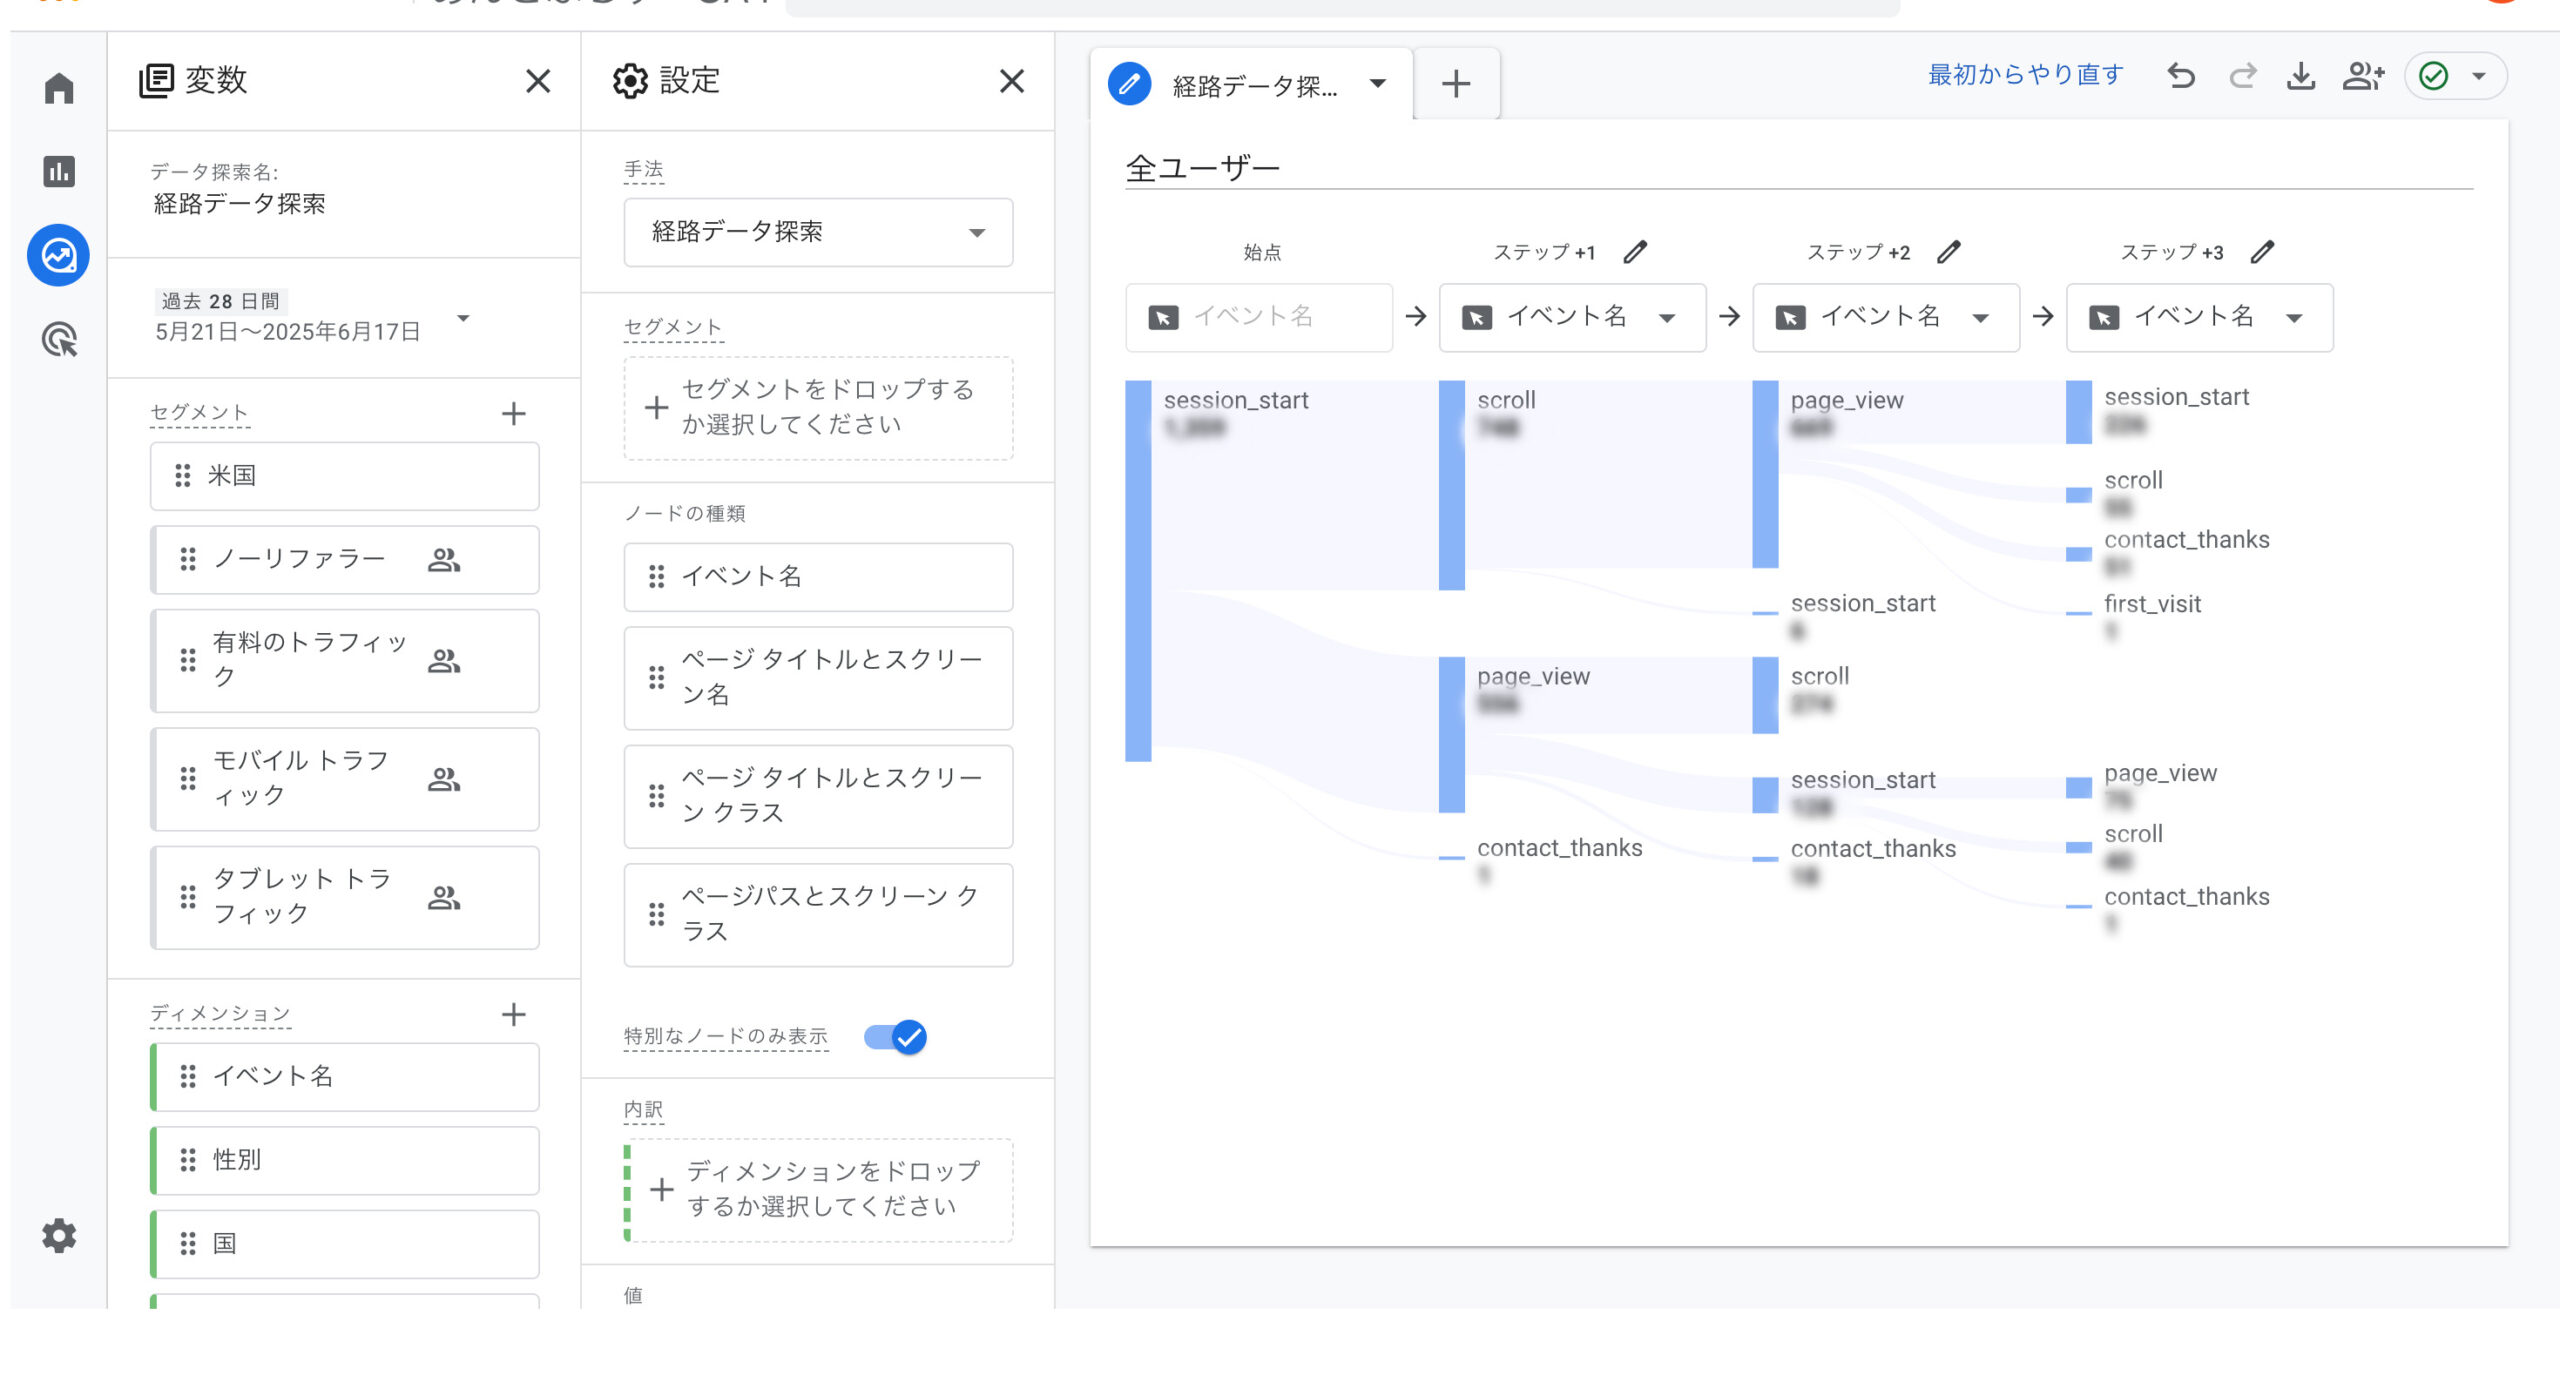The height and width of the screenshot is (1382, 2560).
Task: Expand dropdown beside green check status
Action: point(2480,76)
